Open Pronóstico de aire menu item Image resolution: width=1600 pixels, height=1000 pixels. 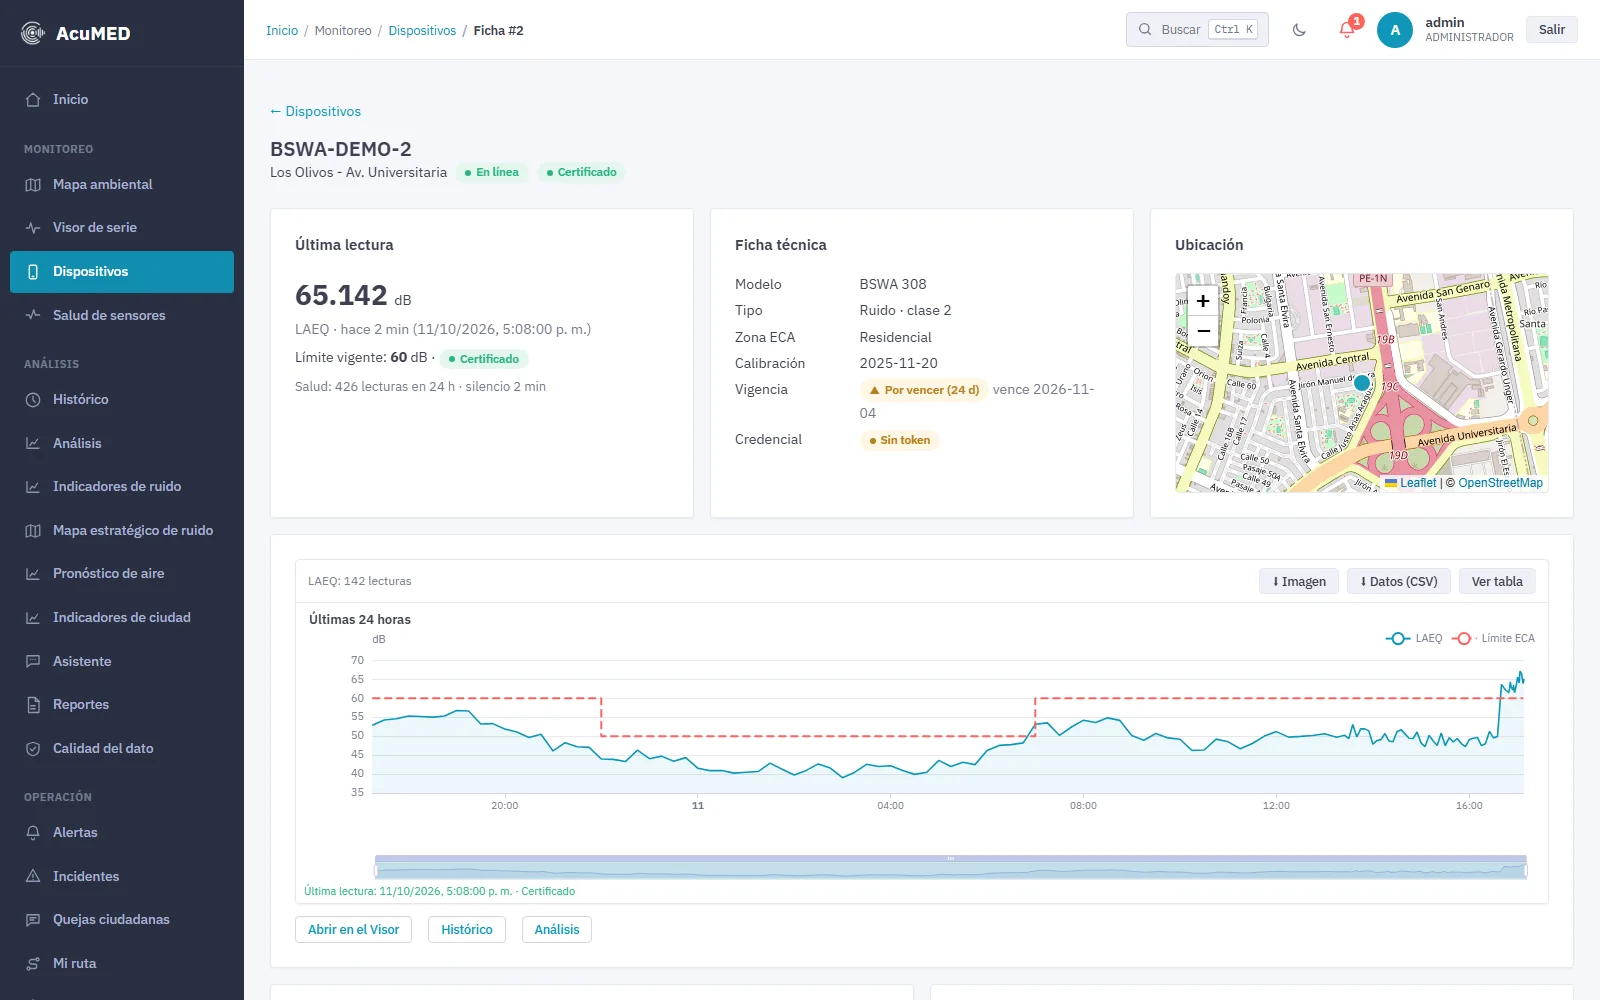[122, 574]
